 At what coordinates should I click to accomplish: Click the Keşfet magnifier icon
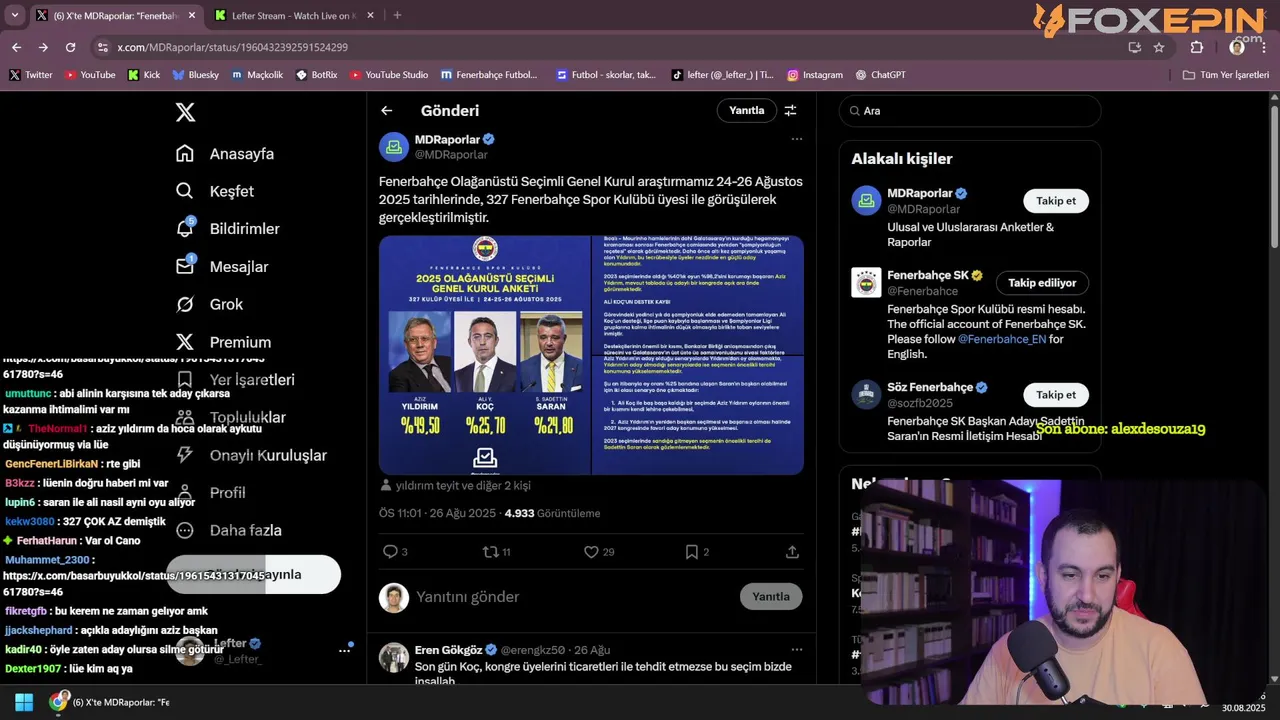click(185, 191)
